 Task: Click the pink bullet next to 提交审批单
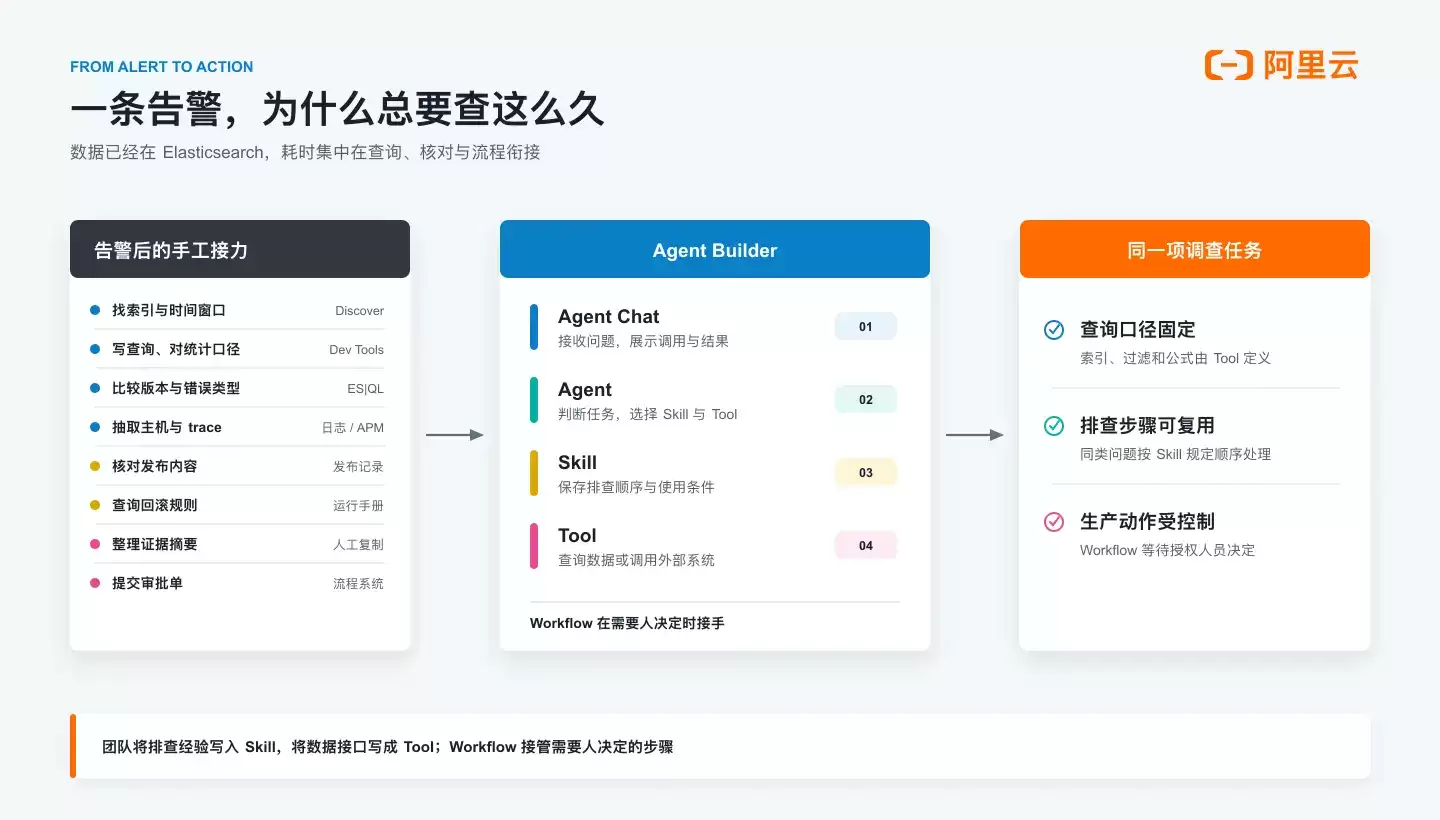tap(95, 583)
